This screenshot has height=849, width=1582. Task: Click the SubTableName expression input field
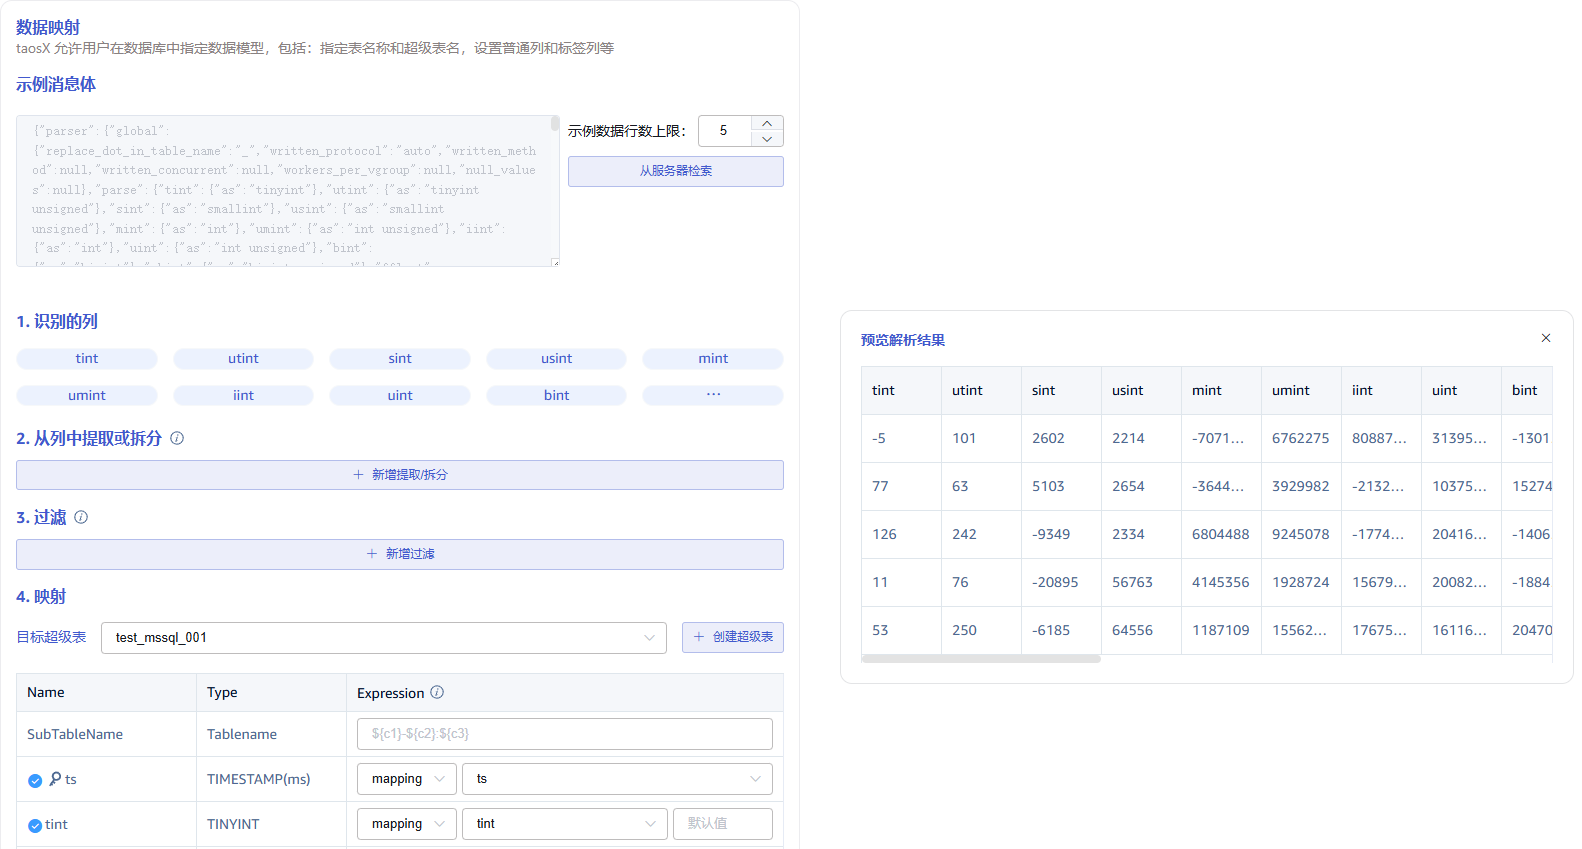tap(564, 734)
